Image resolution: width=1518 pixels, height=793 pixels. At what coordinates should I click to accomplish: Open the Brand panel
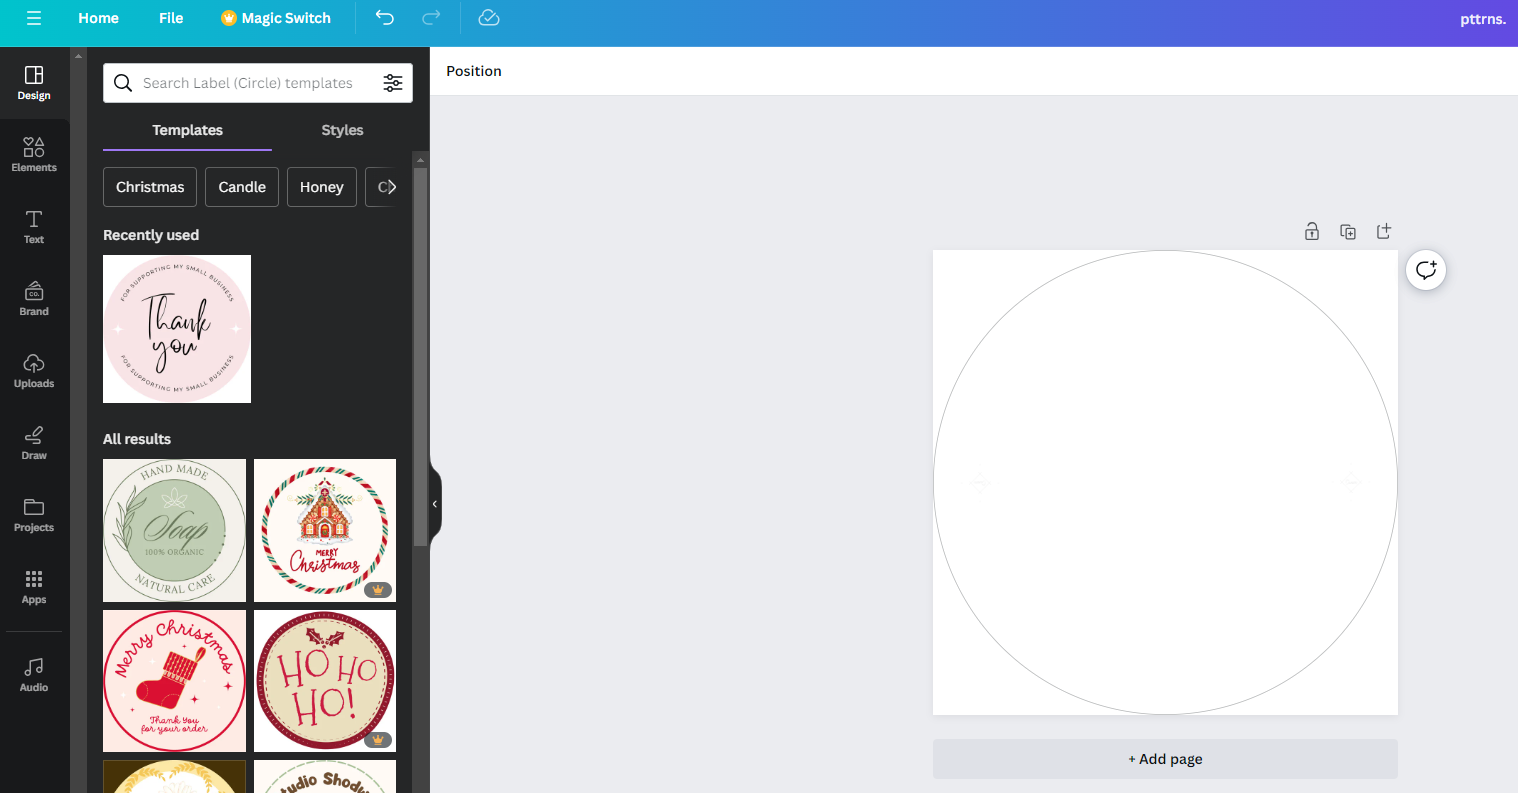[34, 299]
